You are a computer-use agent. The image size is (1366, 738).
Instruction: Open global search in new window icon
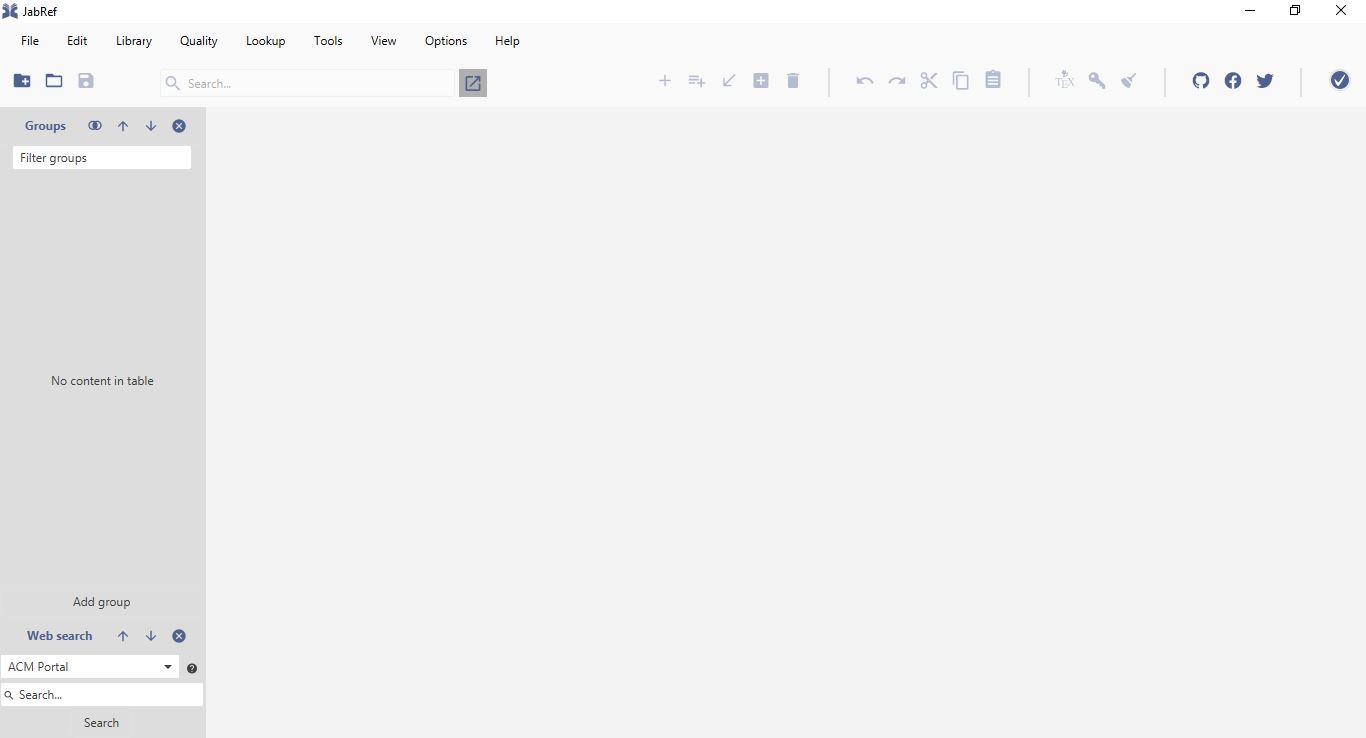point(473,83)
